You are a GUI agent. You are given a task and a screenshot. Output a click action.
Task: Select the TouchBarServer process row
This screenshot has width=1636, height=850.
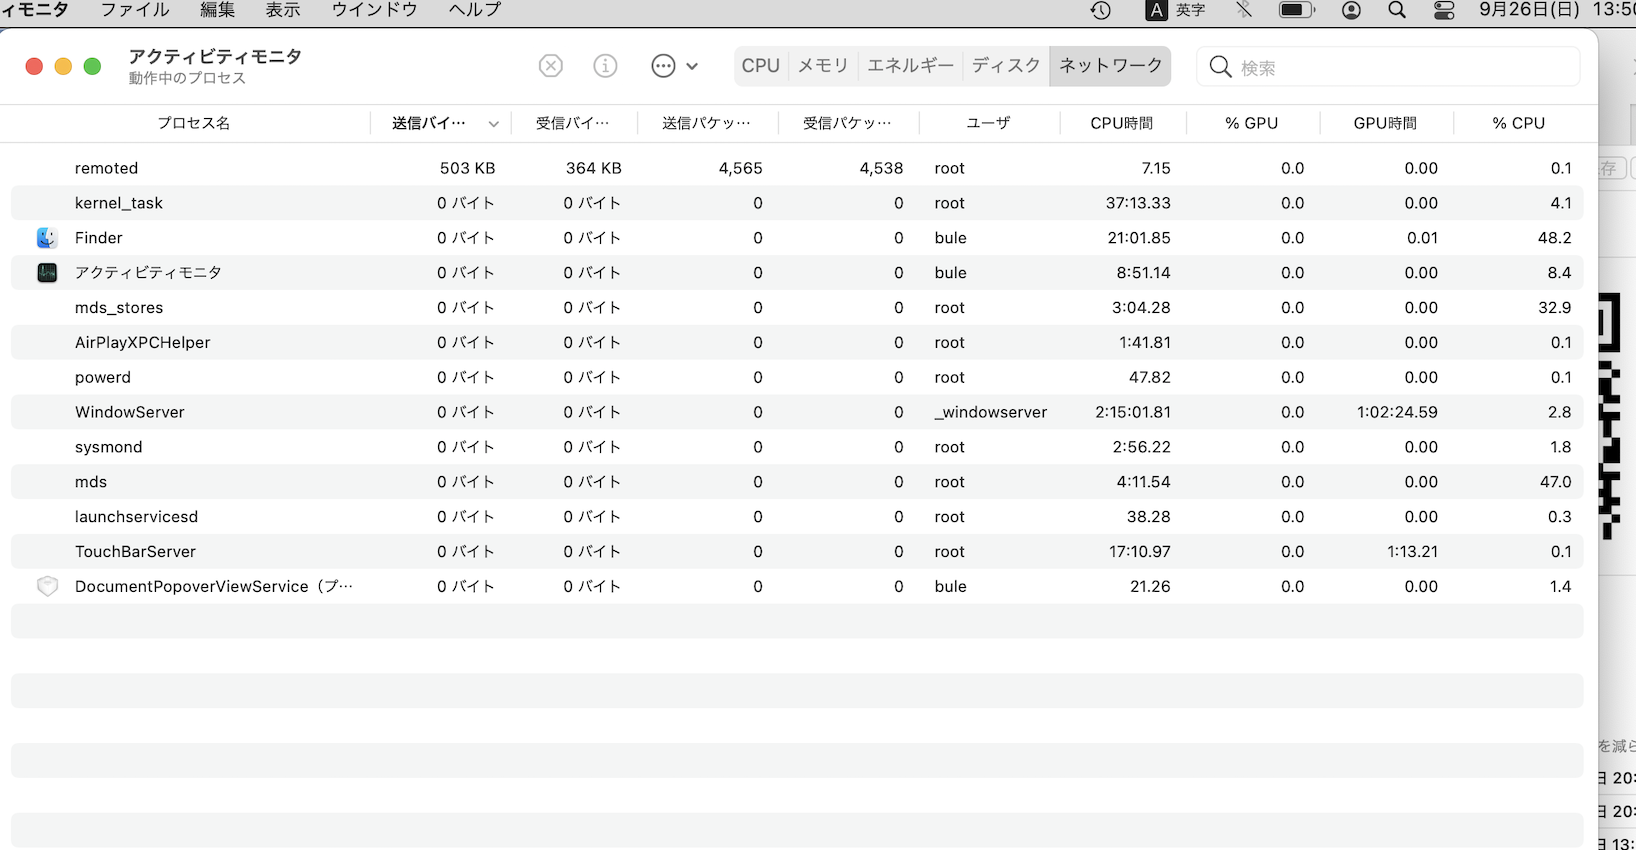pos(797,552)
